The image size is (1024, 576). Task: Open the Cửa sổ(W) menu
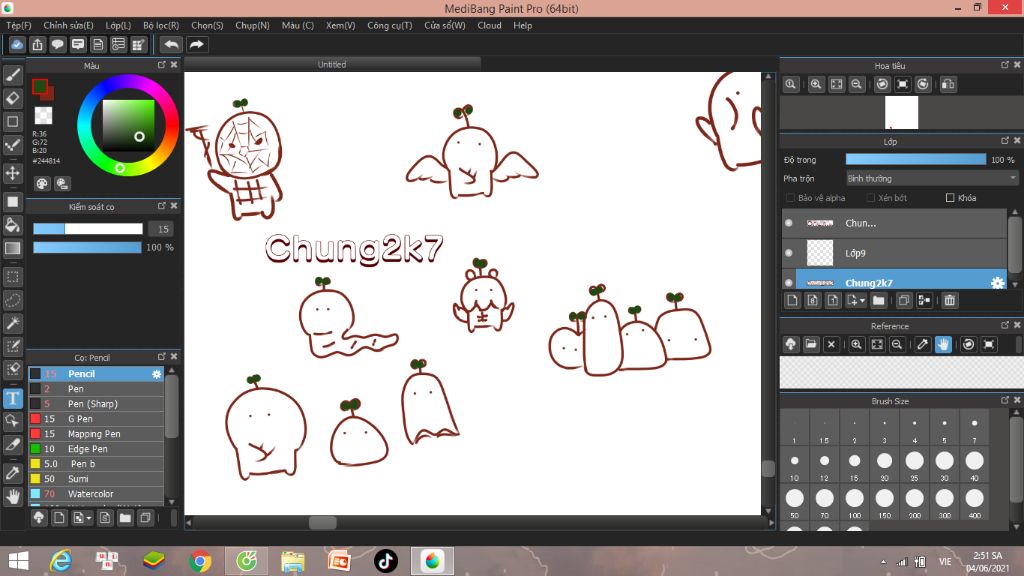pyautogui.click(x=445, y=25)
